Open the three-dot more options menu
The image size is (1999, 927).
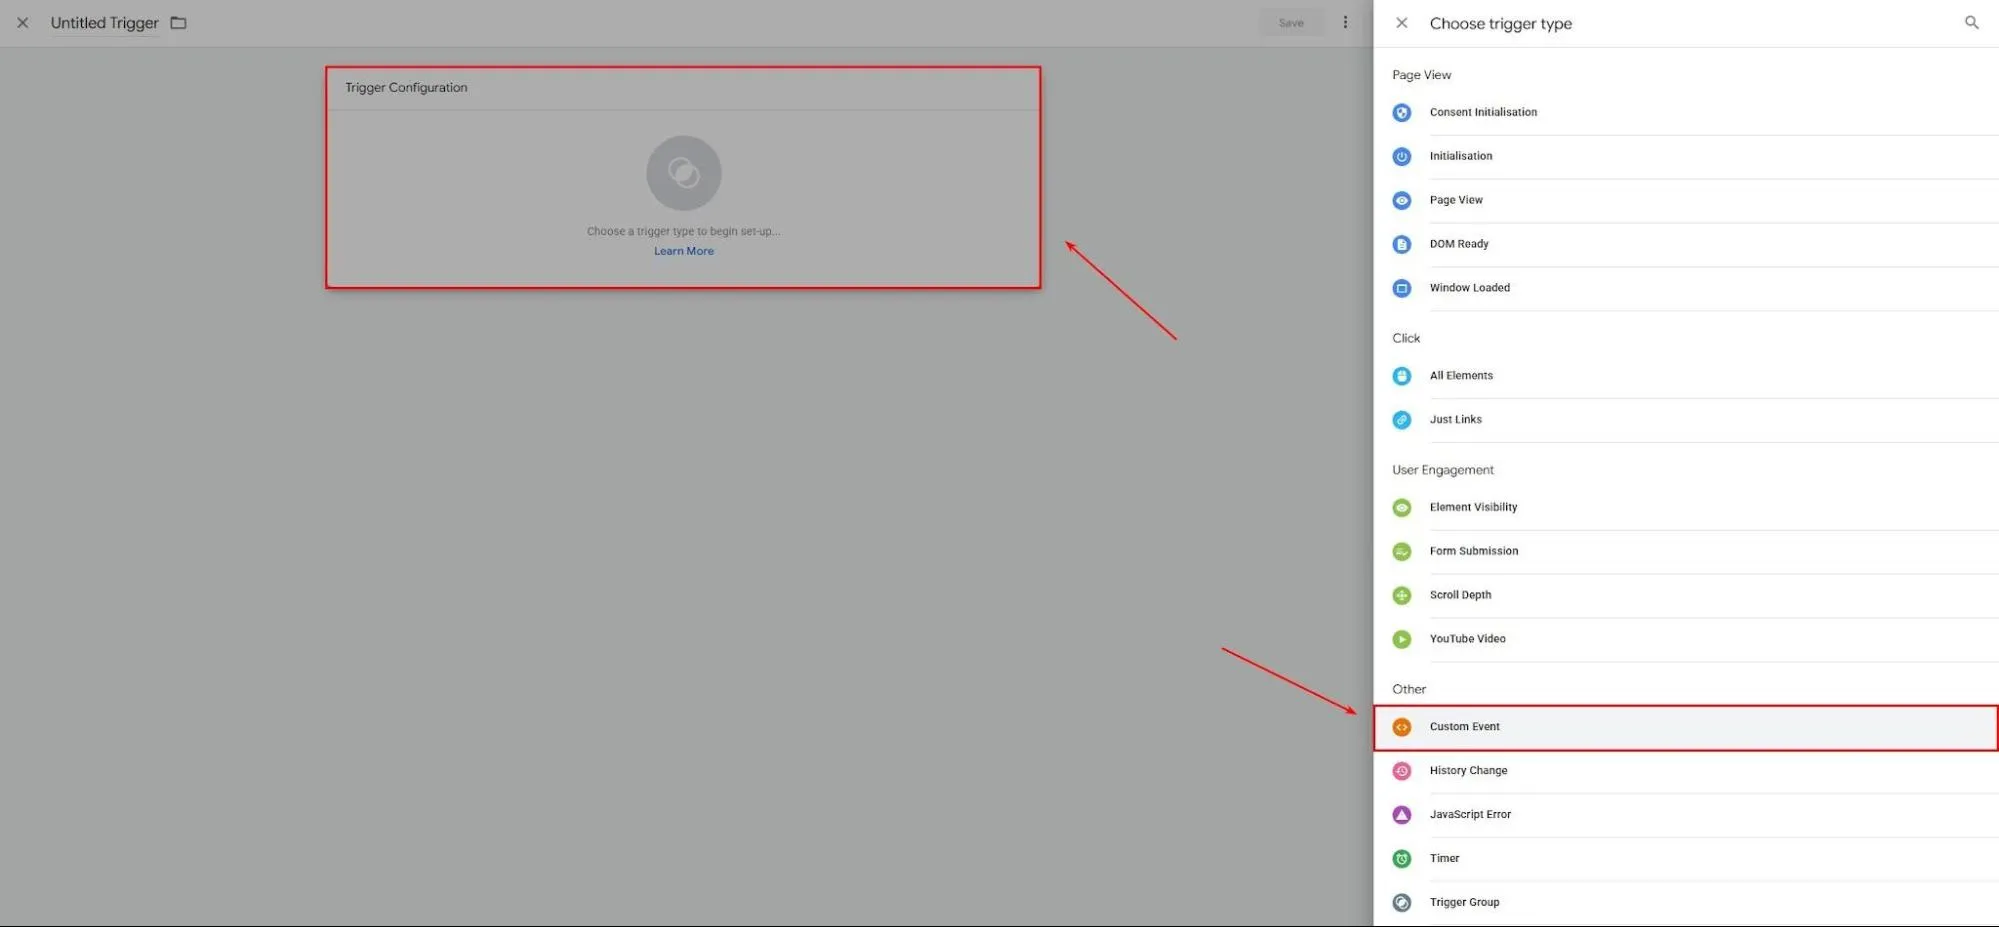(1345, 22)
